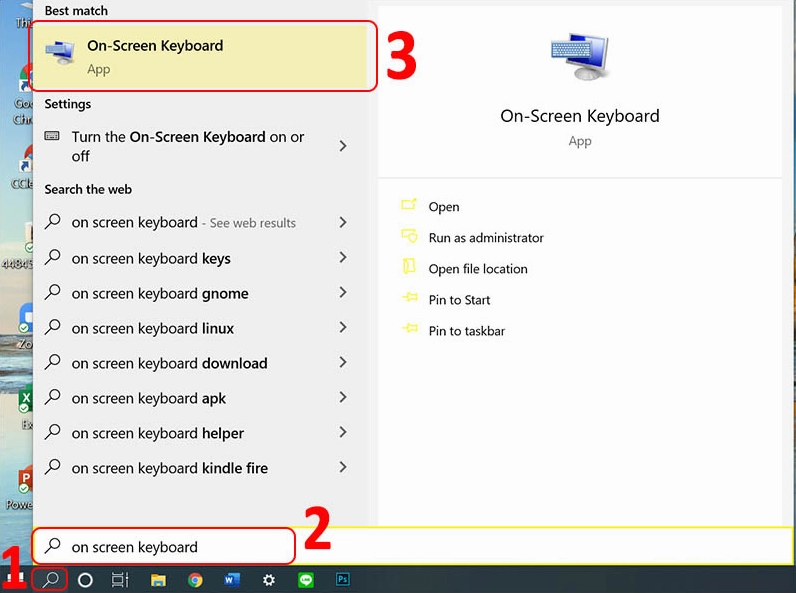The height and width of the screenshot is (593, 796).
Task: Choose Run as administrator
Action: pyautogui.click(x=486, y=238)
